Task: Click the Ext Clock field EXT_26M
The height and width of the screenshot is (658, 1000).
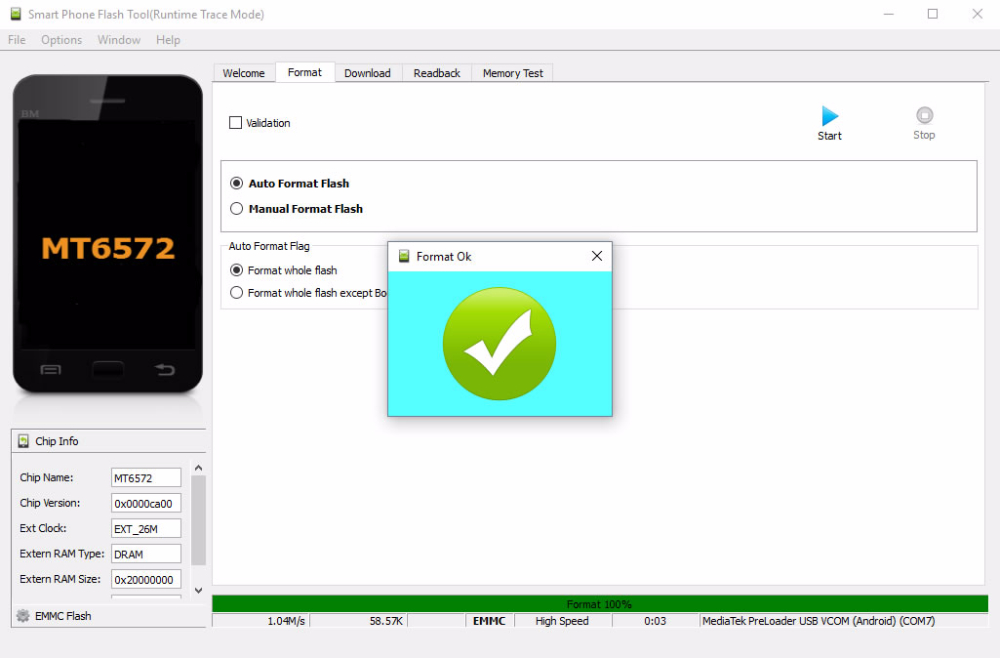Action: coord(146,529)
